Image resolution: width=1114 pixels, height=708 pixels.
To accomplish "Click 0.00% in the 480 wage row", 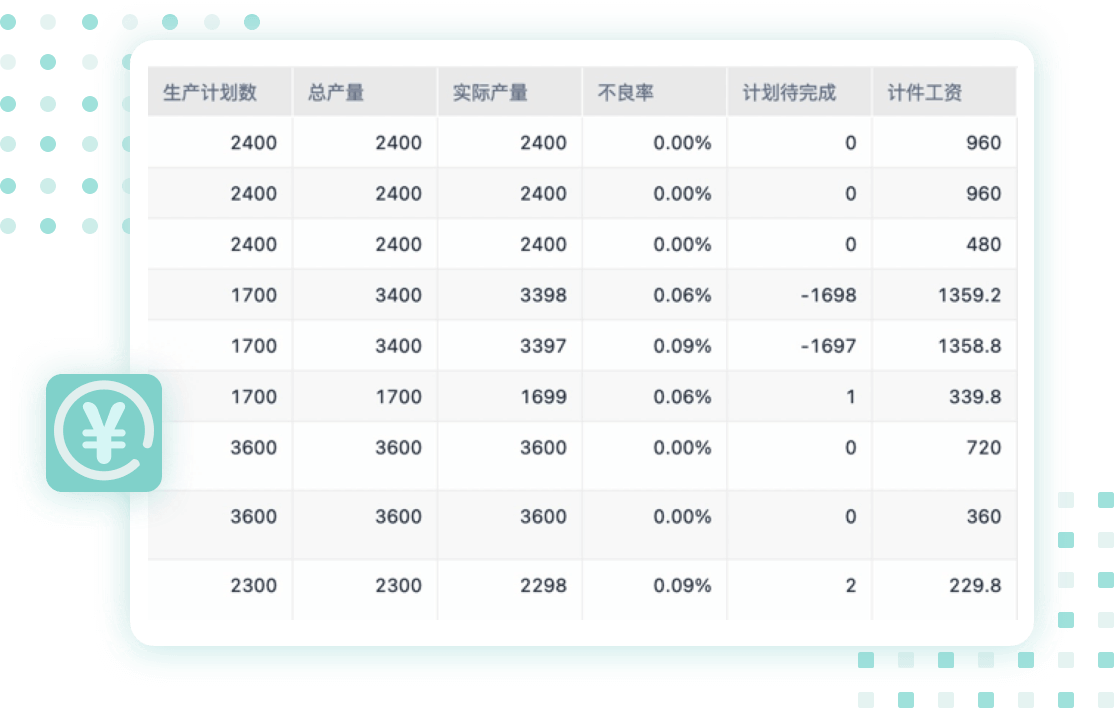I will pos(655,244).
